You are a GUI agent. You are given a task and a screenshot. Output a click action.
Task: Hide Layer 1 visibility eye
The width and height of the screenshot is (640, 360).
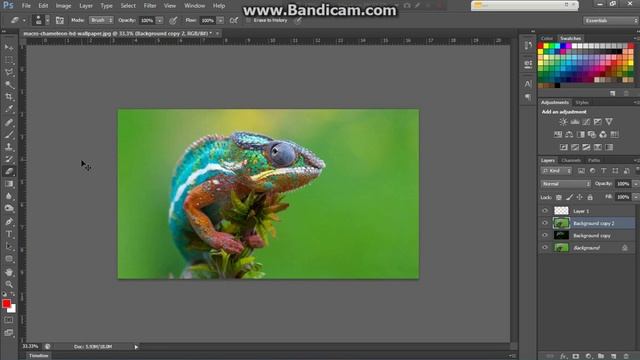click(545, 211)
